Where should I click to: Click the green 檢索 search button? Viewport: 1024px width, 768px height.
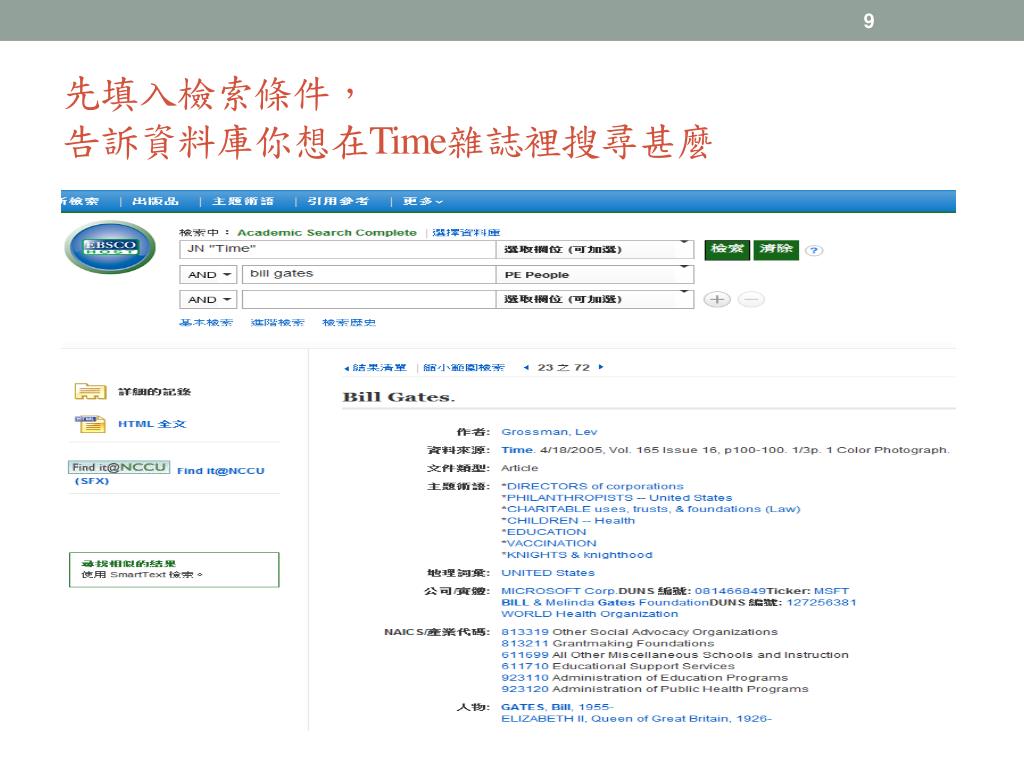tap(727, 249)
